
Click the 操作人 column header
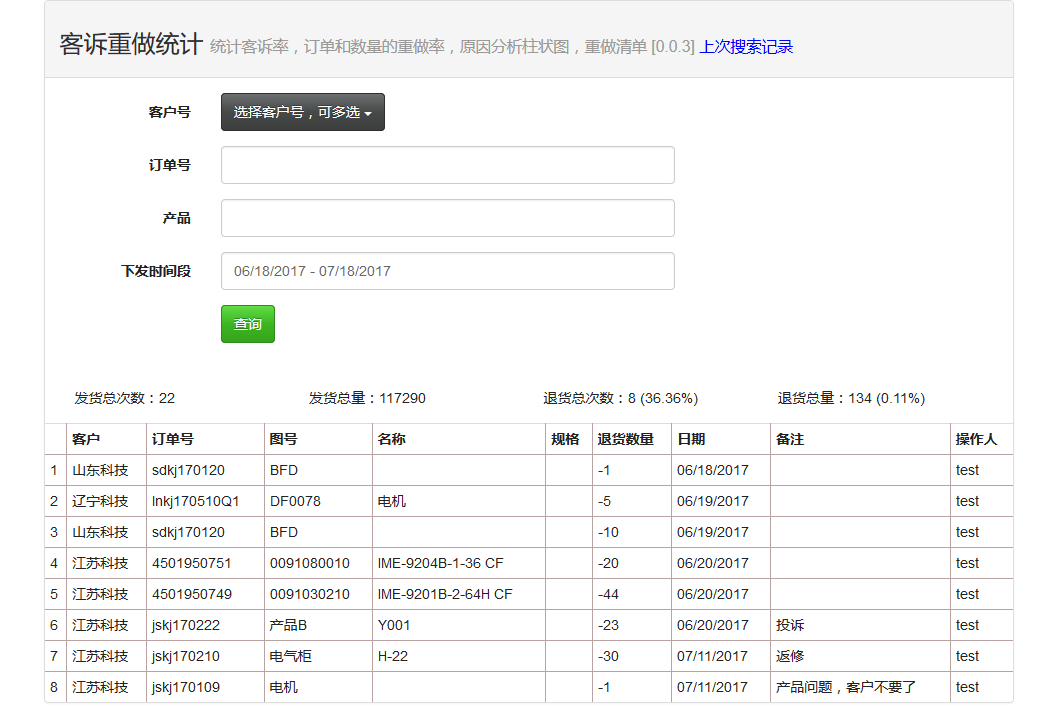pos(976,439)
